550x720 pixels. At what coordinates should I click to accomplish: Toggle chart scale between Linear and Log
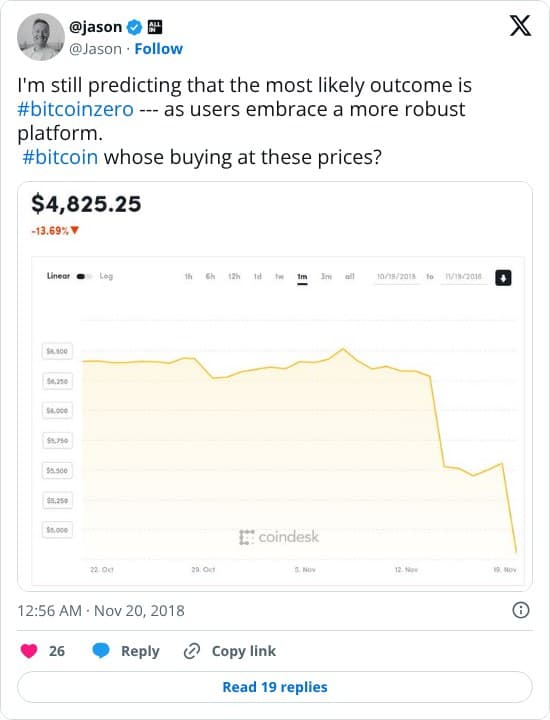pyautogui.click(x=84, y=276)
